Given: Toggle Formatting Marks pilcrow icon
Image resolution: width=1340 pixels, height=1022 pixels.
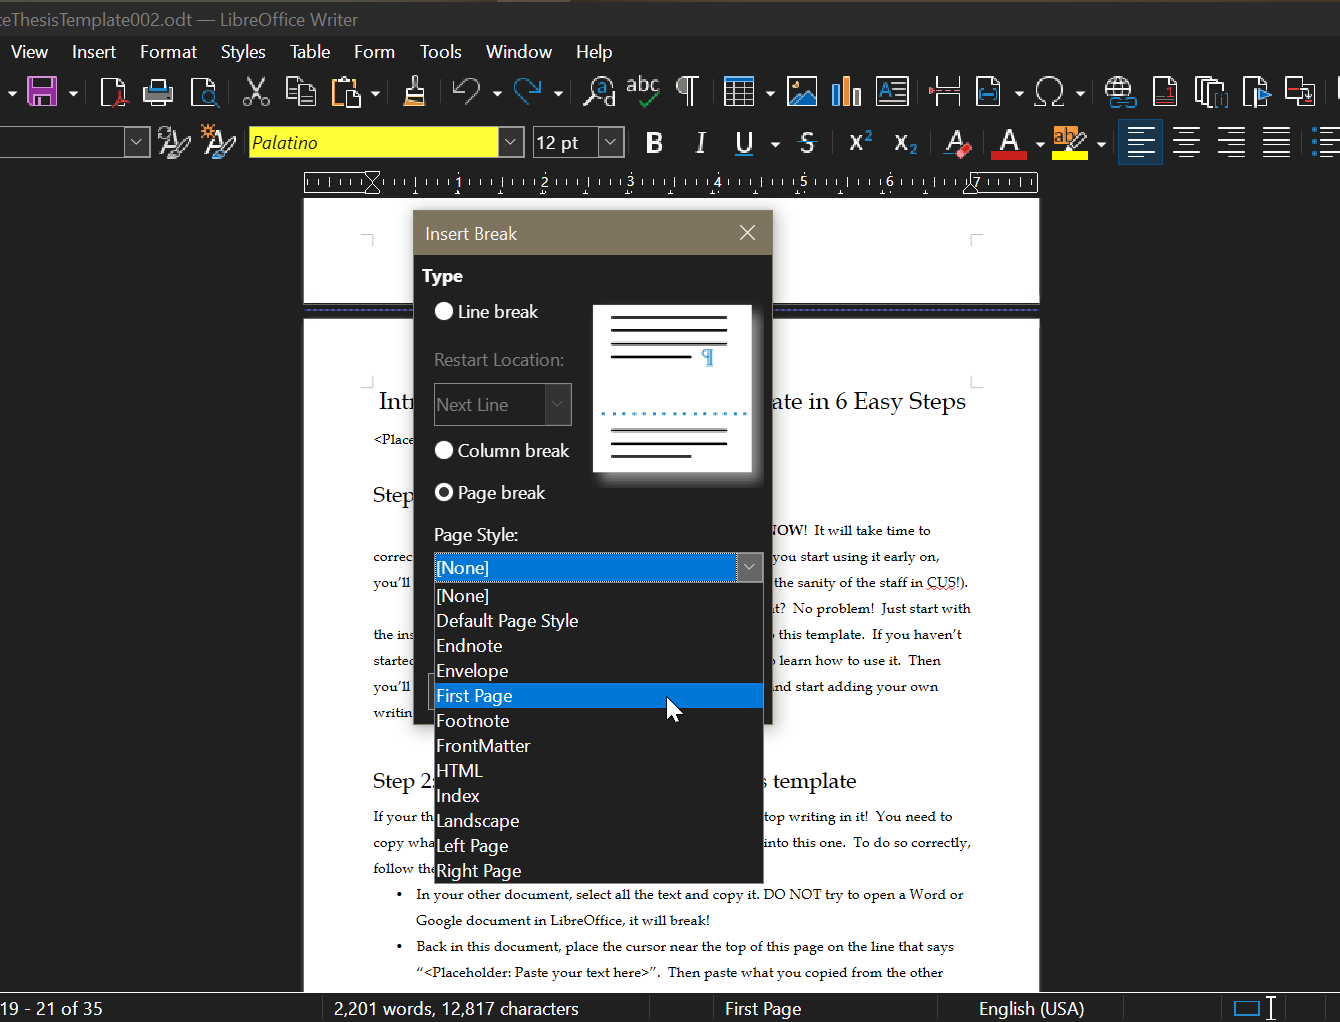Looking at the screenshot, I should click(687, 92).
